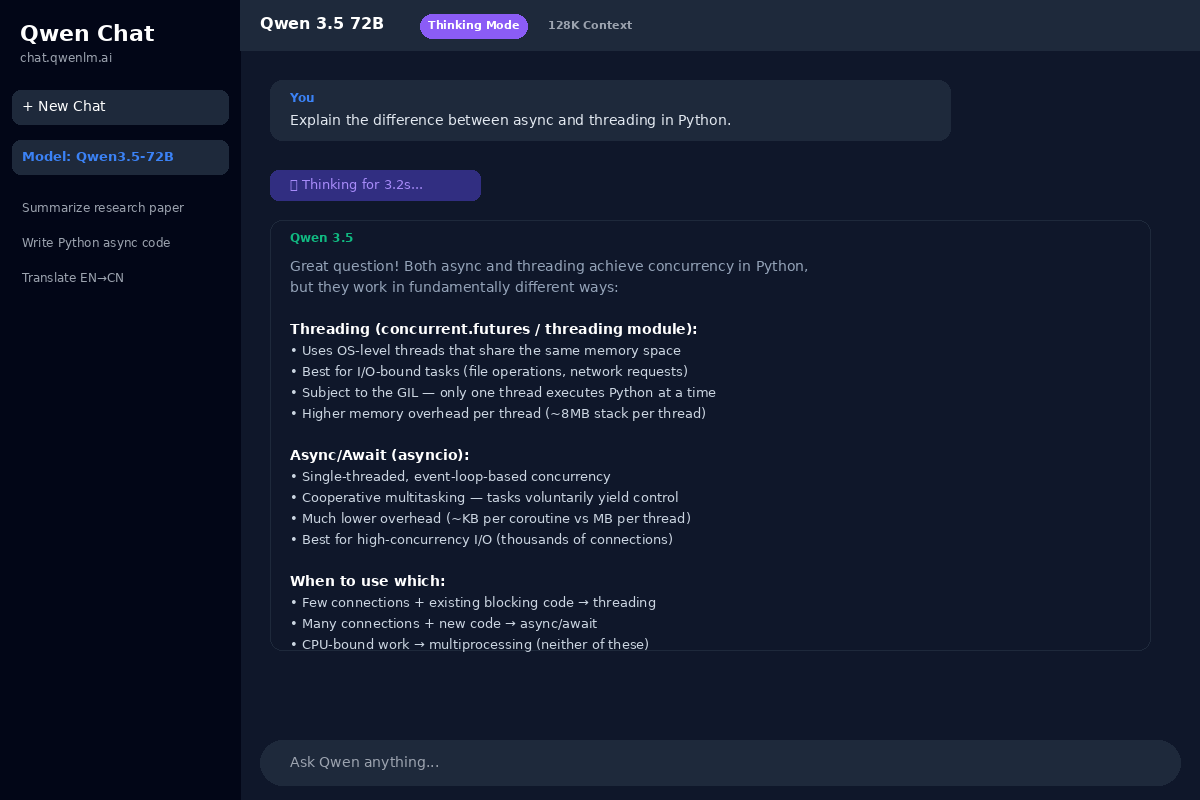Image resolution: width=1200 pixels, height=800 pixels.
Task: Open the "Summarize research paper" conversation
Action: [x=103, y=208]
